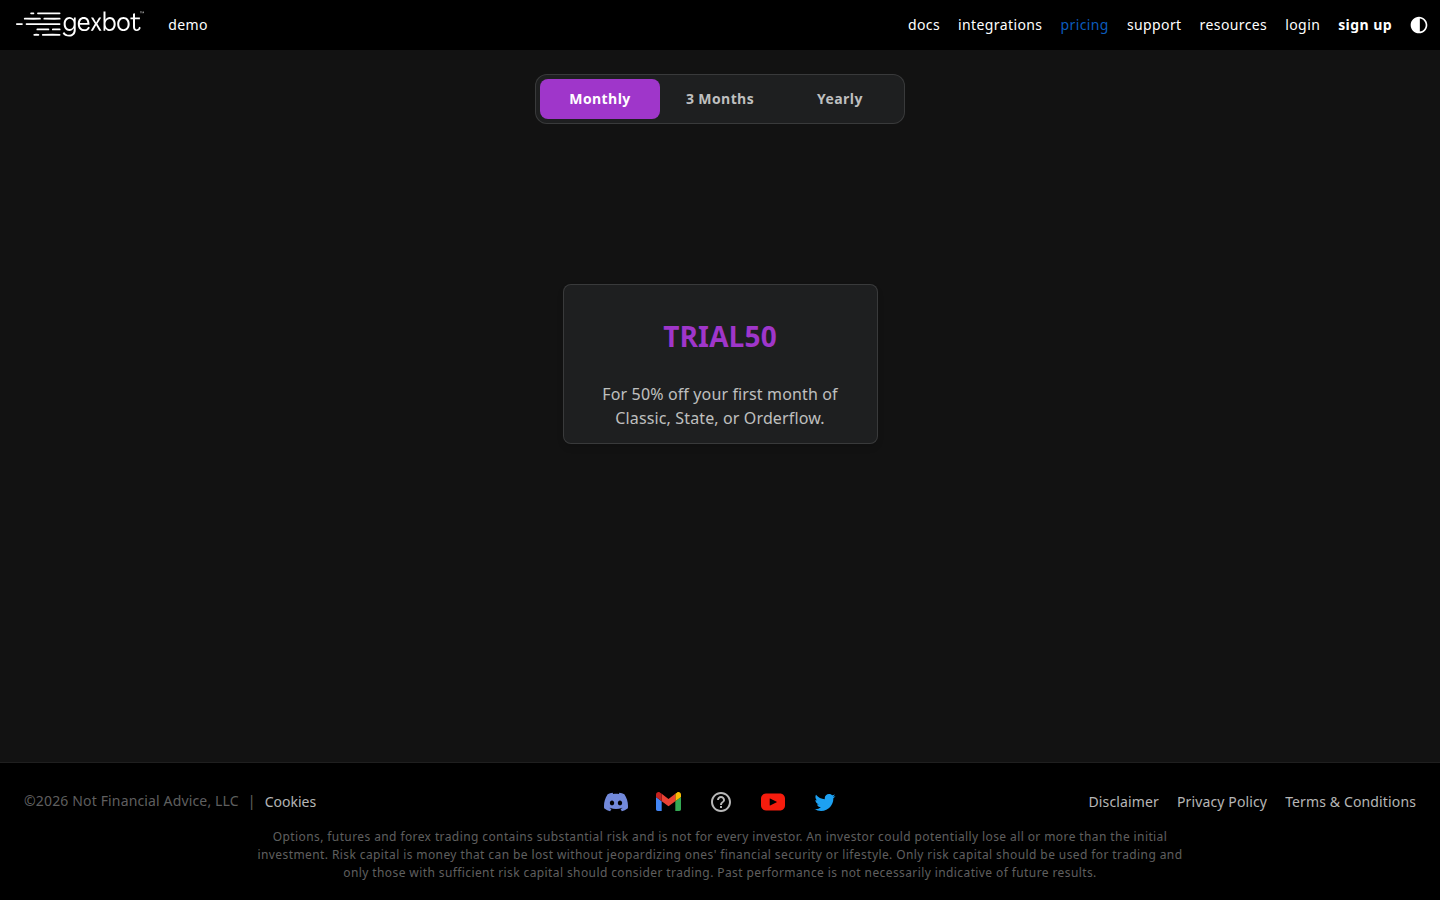Click the sign up button
This screenshot has width=1440, height=900.
point(1365,25)
